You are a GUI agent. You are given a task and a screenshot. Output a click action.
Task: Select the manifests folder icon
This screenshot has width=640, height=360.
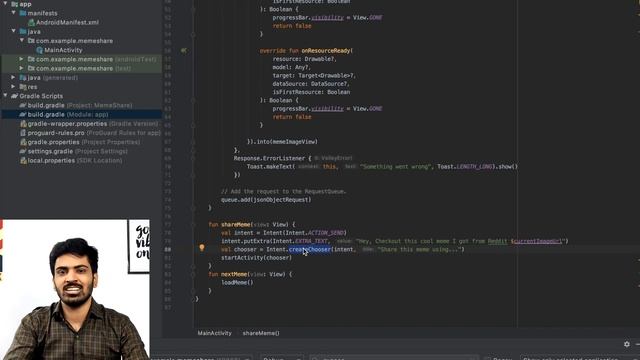[x=23, y=13]
